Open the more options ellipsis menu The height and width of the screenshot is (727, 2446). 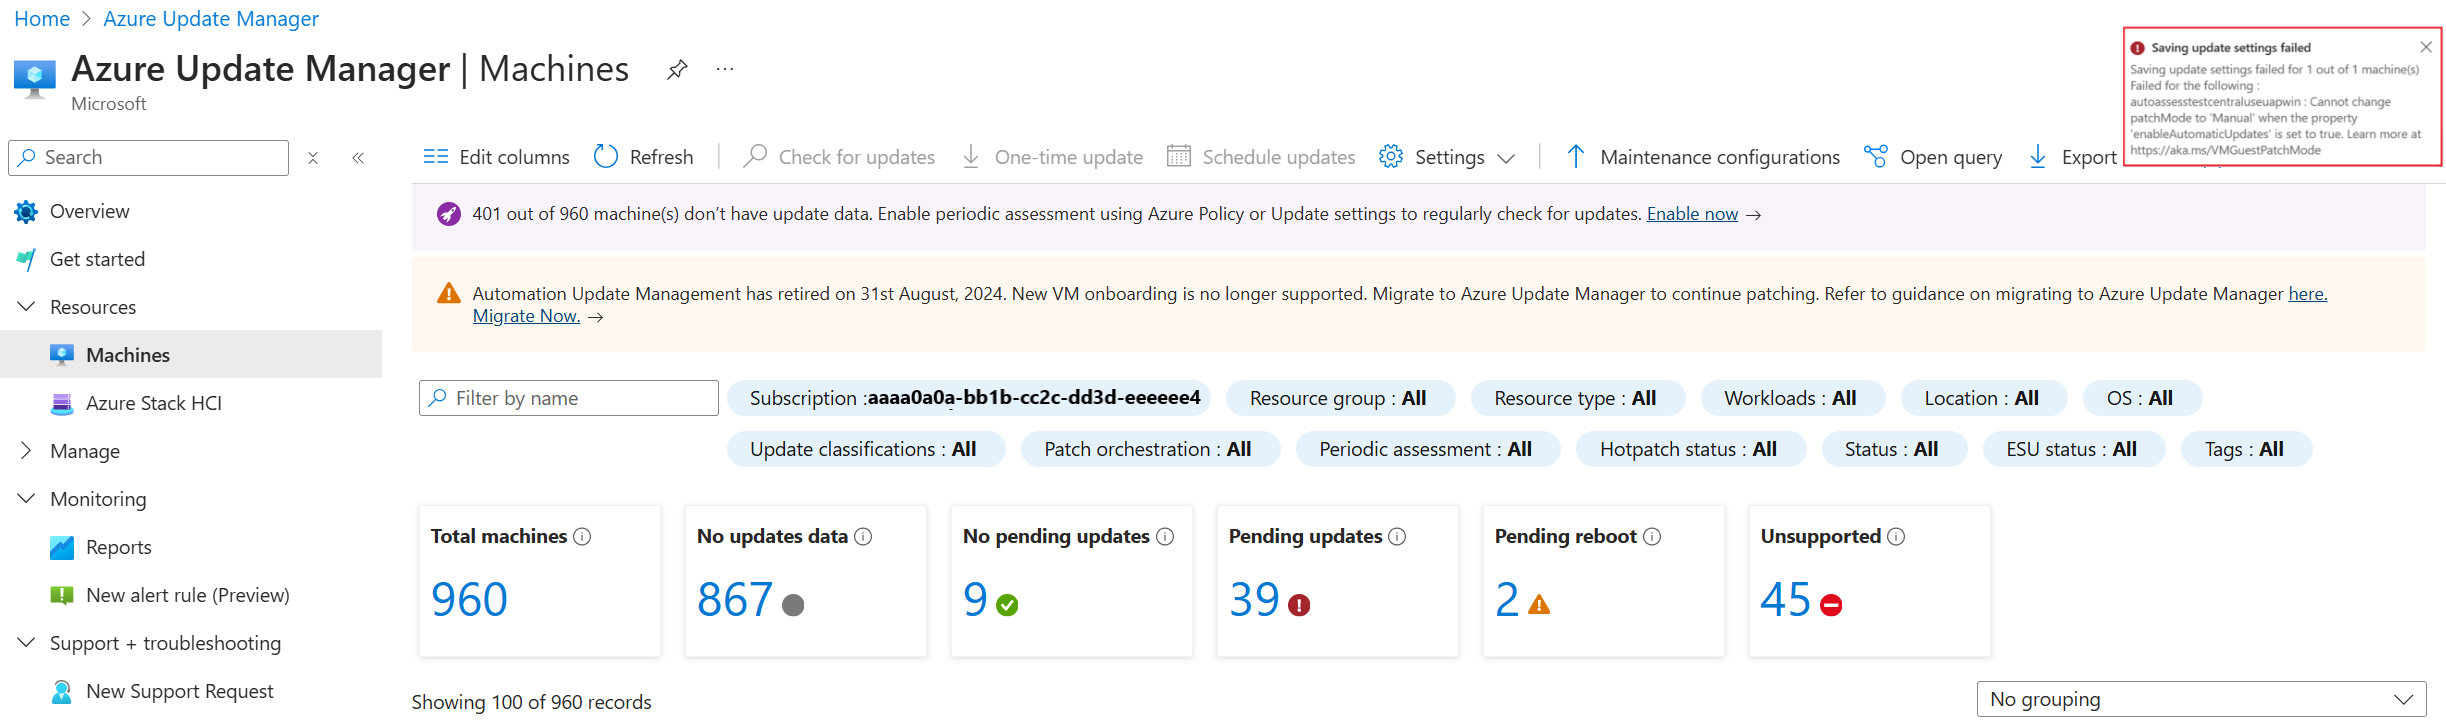(x=725, y=69)
